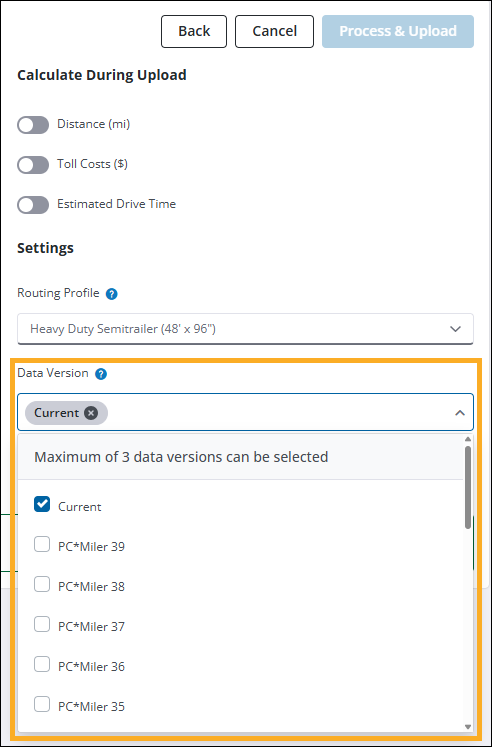Check the PC*Miler 39 checkbox
This screenshot has width=492, height=747.
coord(42,545)
